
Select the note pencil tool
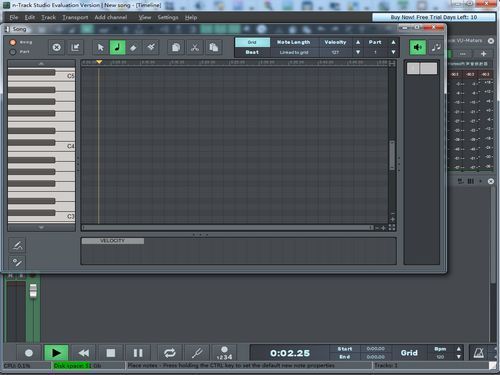(117, 48)
